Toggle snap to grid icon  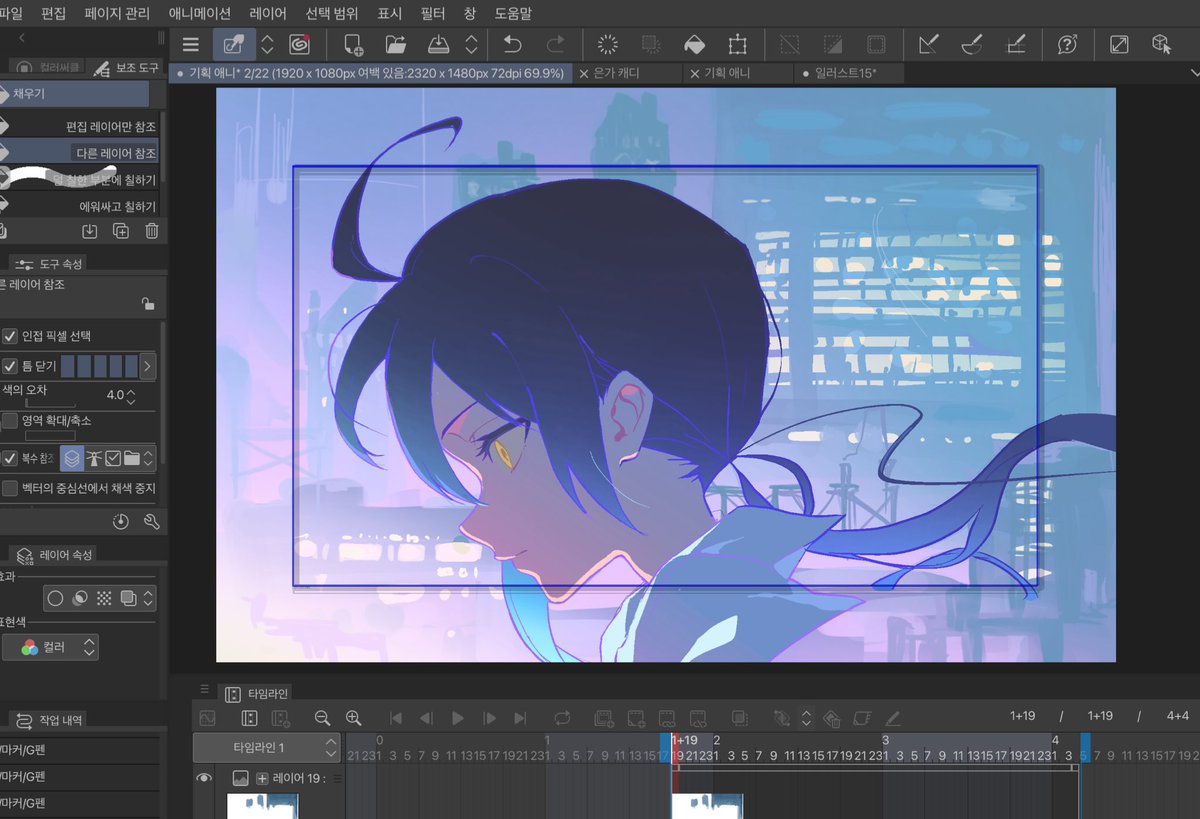tap(1014, 45)
